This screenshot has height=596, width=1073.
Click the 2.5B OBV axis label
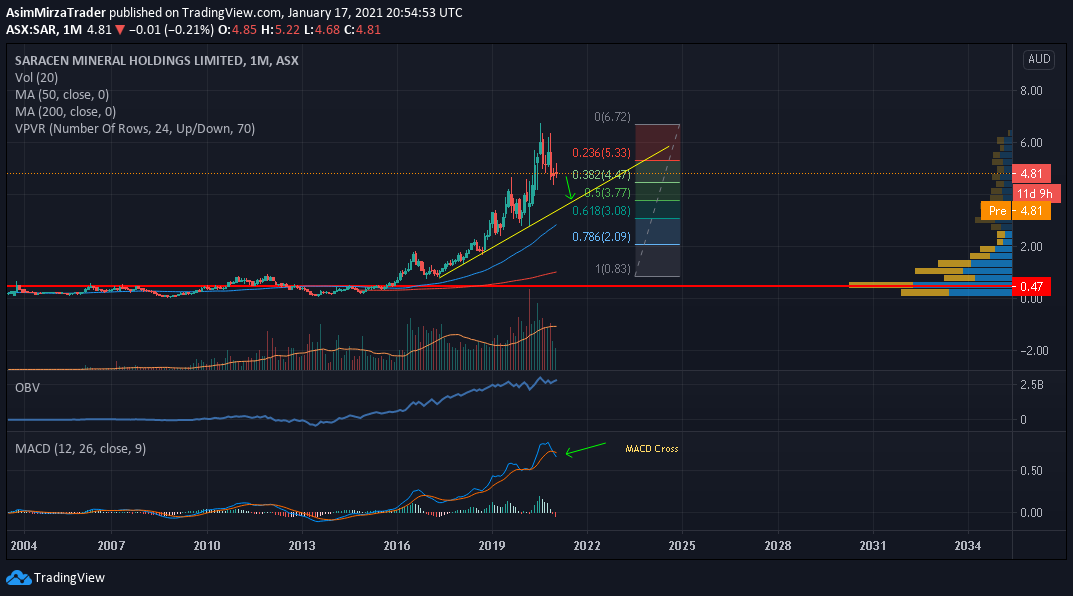(1032, 385)
